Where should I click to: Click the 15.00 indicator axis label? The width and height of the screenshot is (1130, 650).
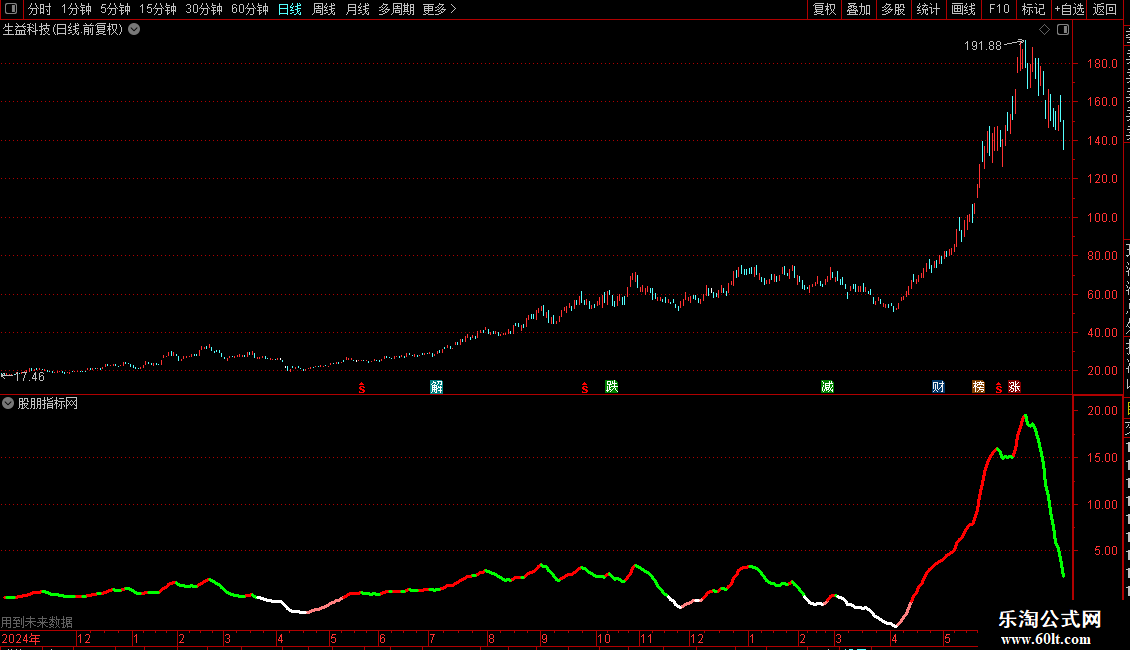pos(1102,458)
